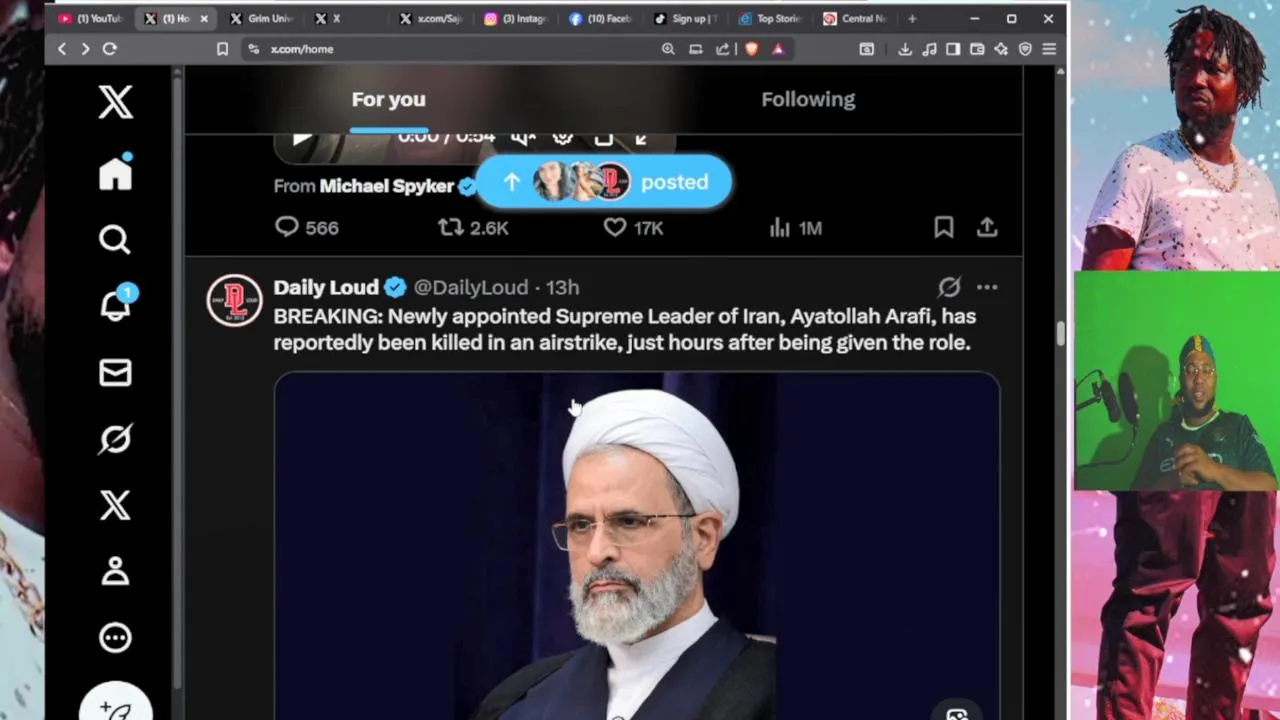Open the Home icon in X sidebar
Screen dimensions: 1280x720
pyautogui.click(x=115, y=173)
